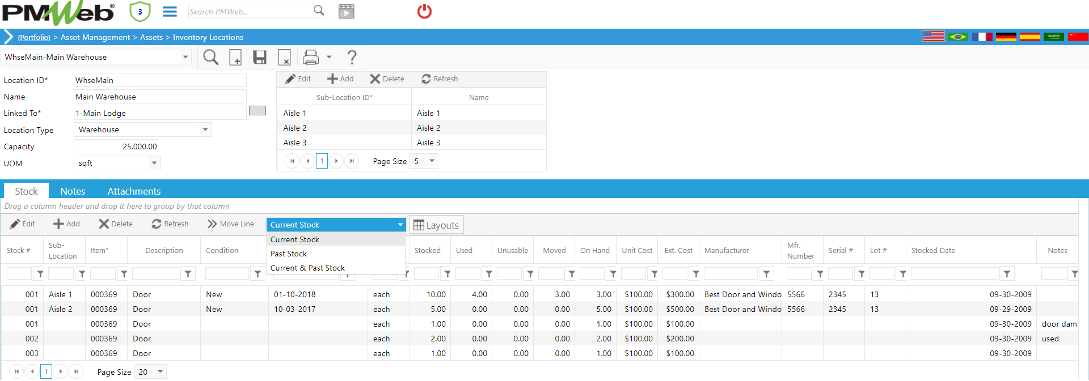Click Delete in the sub-location grid toolbar
This screenshot has width=1089, height=381.
(387, 79)
